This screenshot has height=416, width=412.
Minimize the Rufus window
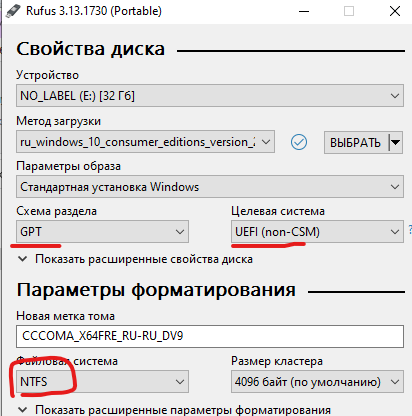[x=304, y=11]
